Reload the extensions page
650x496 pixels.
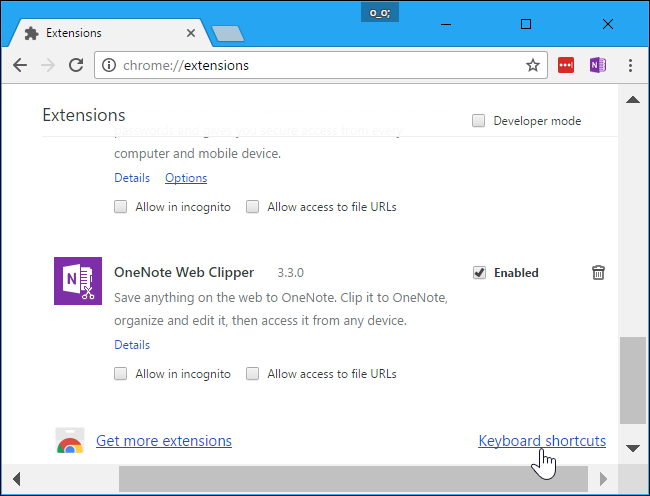pyautogui.click(x=76, y=65)
